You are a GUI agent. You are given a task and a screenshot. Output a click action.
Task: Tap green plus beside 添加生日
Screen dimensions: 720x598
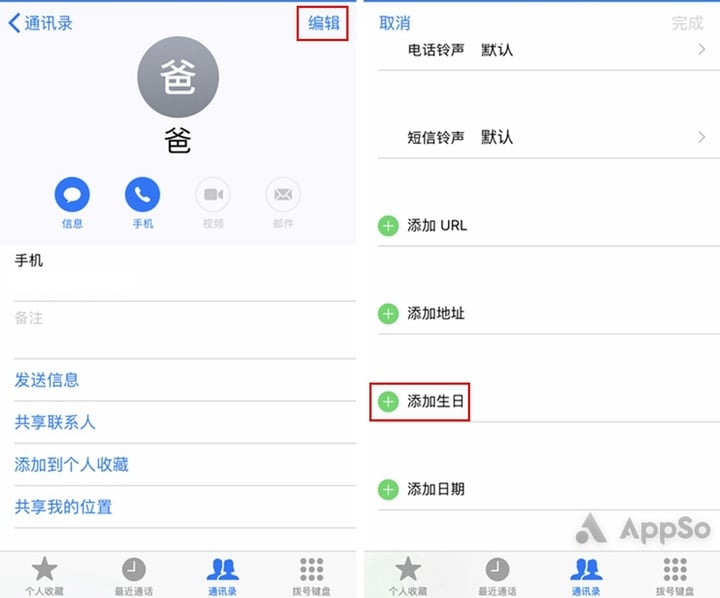click(388, 402)
